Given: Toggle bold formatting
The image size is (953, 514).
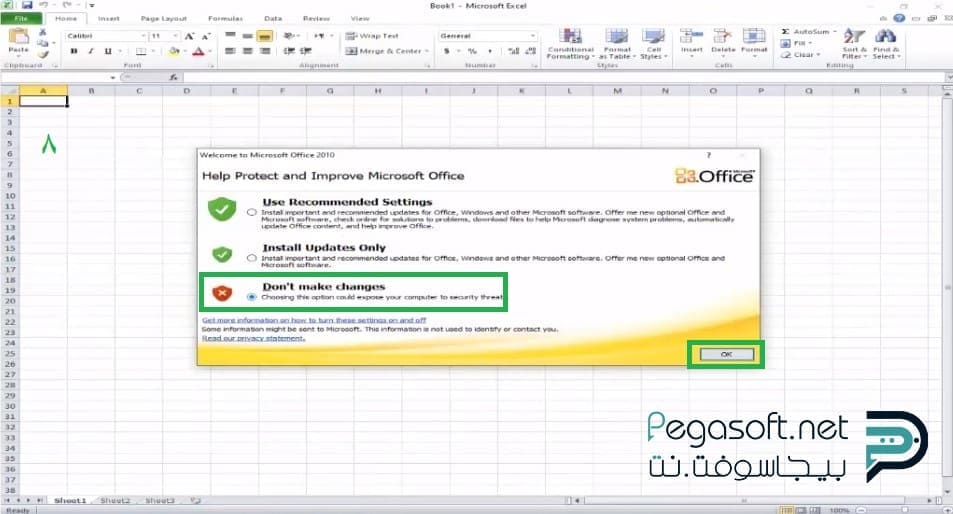Looking at the screenshot, I should [x=74, y=51].
